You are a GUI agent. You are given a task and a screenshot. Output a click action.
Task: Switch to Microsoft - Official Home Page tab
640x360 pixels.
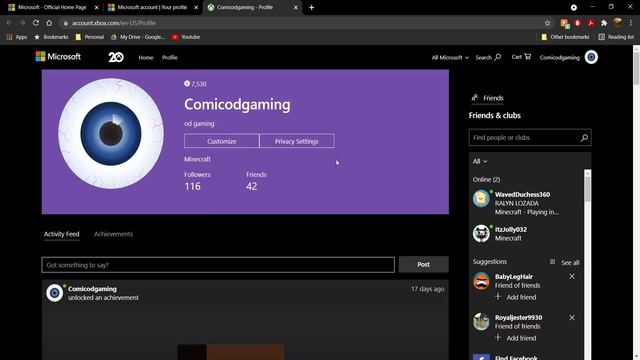click(x=52, y=7)
